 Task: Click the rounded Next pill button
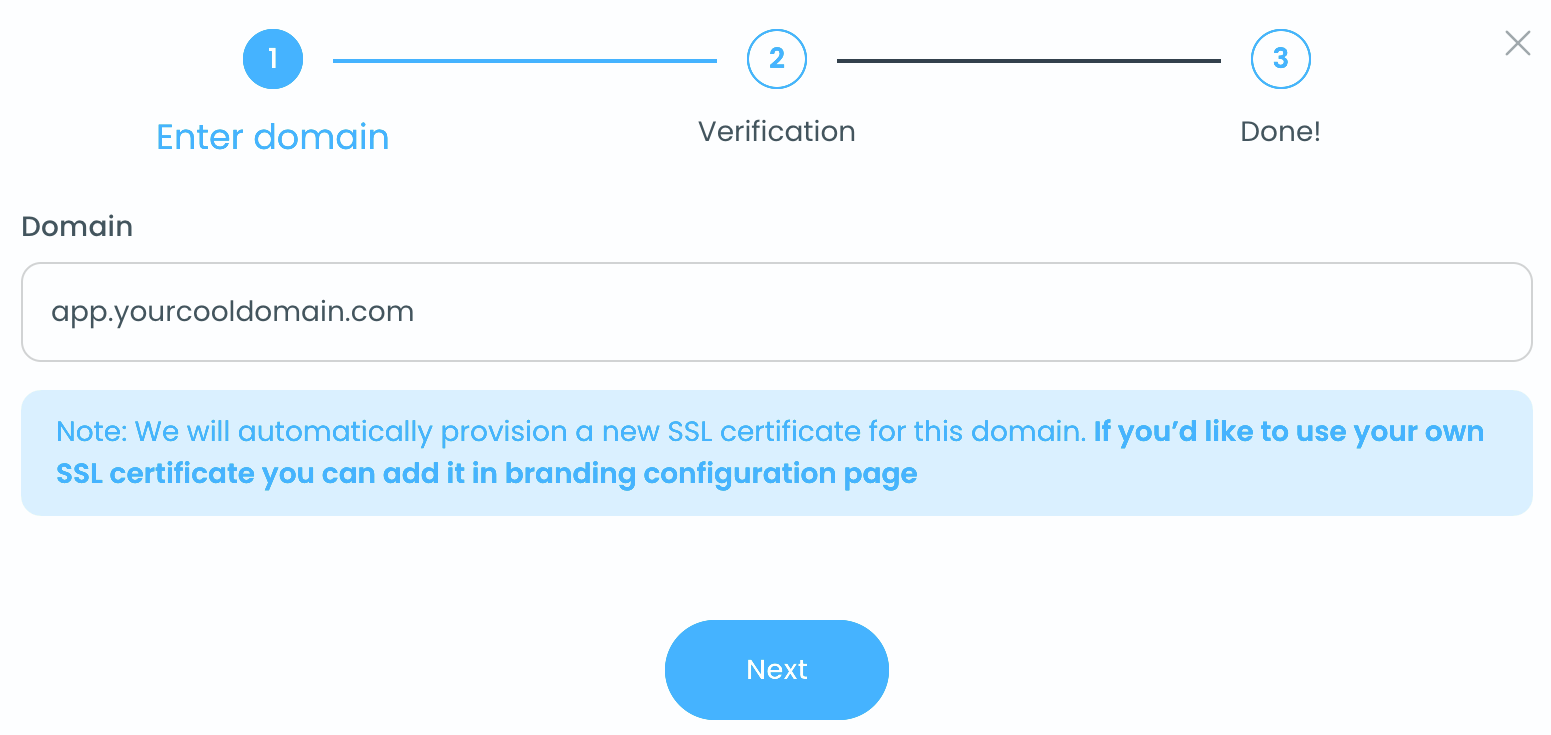[777, 669]
